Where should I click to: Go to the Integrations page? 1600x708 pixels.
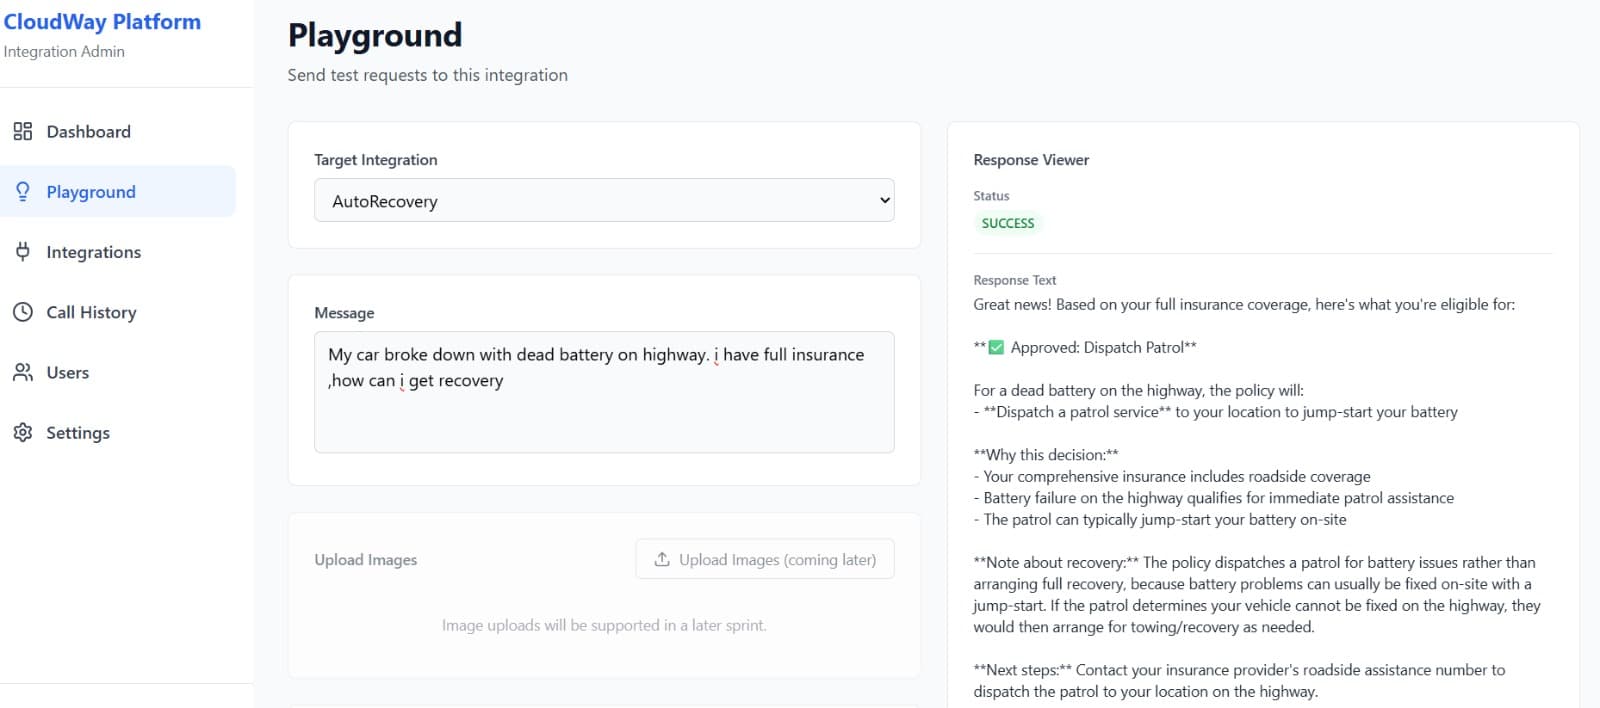click(118, 251)
